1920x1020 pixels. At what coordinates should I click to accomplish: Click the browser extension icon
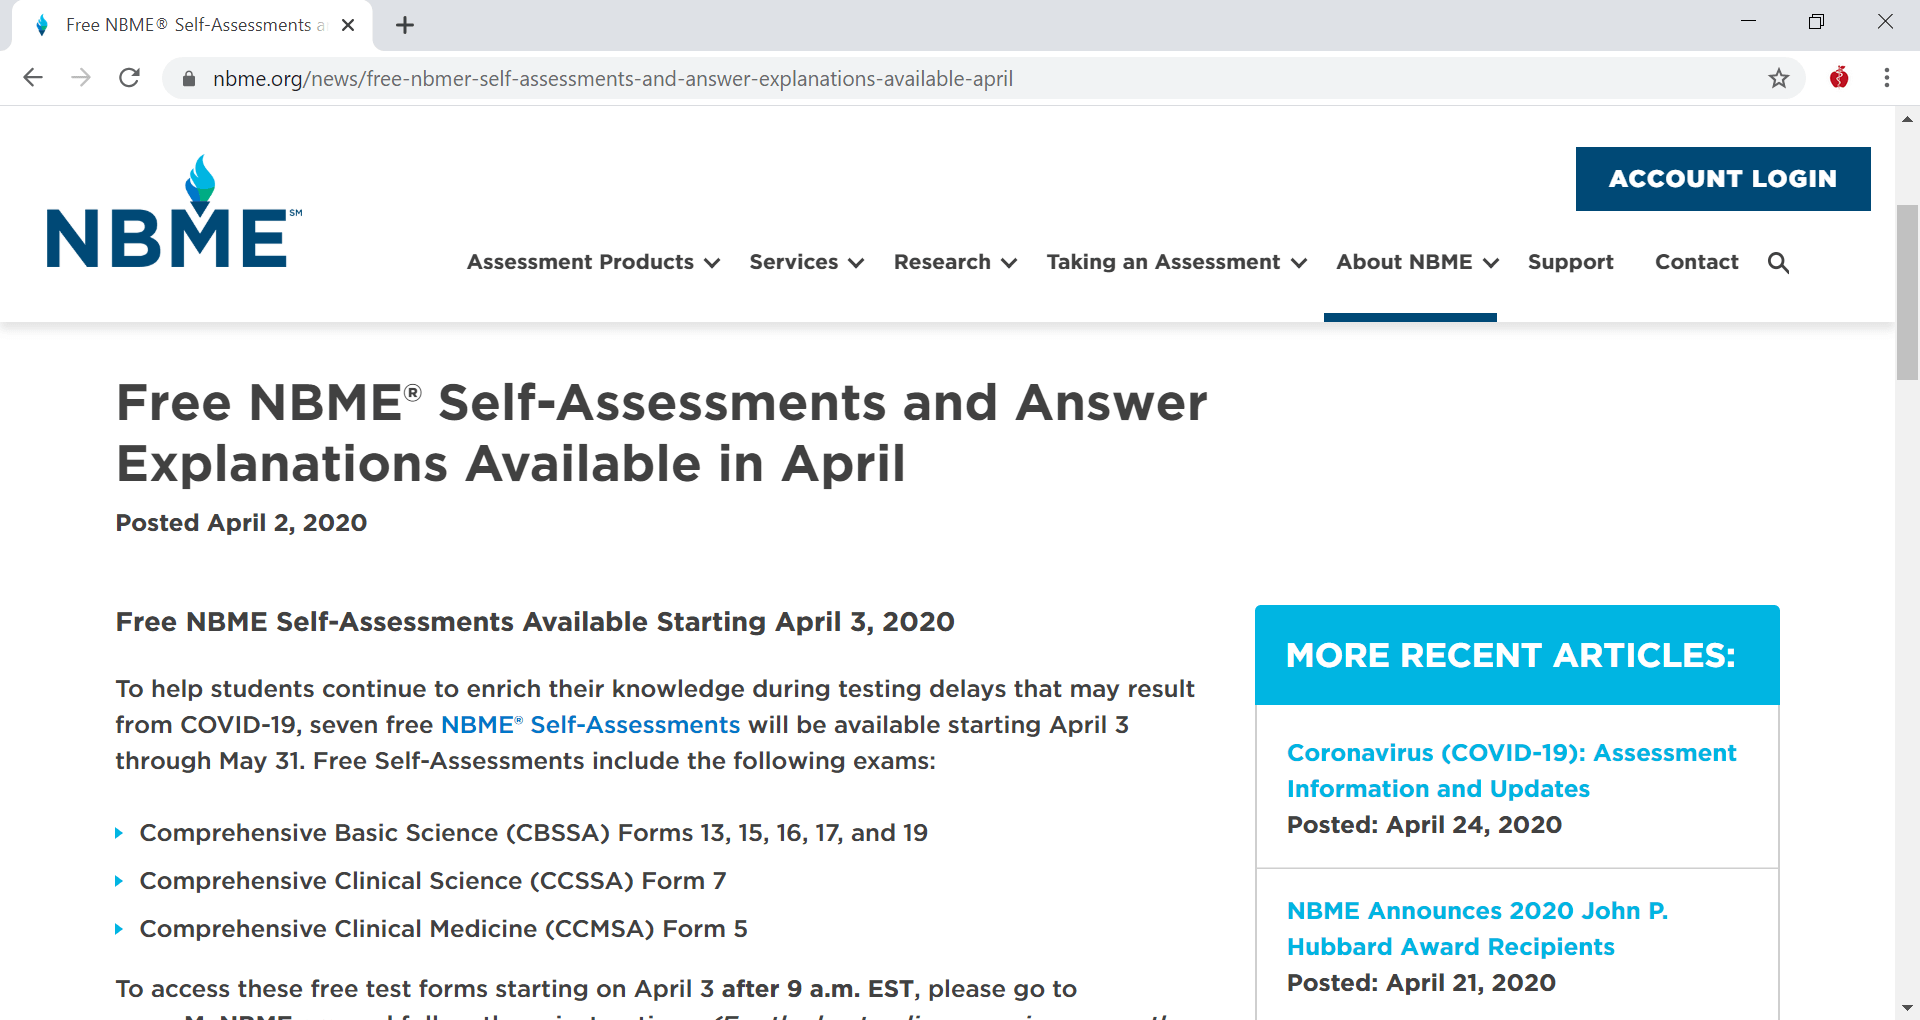pyautogui.click(x=1840, y=78)
